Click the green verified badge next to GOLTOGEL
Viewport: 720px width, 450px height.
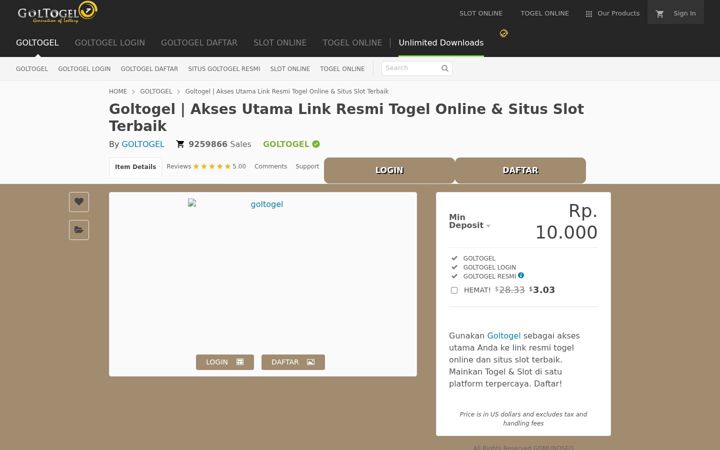[x=316, y=144]
